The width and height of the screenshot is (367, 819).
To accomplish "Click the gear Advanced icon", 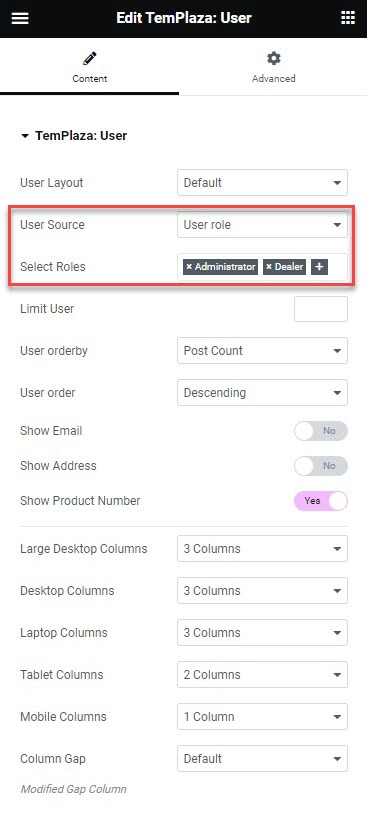I will pyautogui.click(x=274, y=58).
